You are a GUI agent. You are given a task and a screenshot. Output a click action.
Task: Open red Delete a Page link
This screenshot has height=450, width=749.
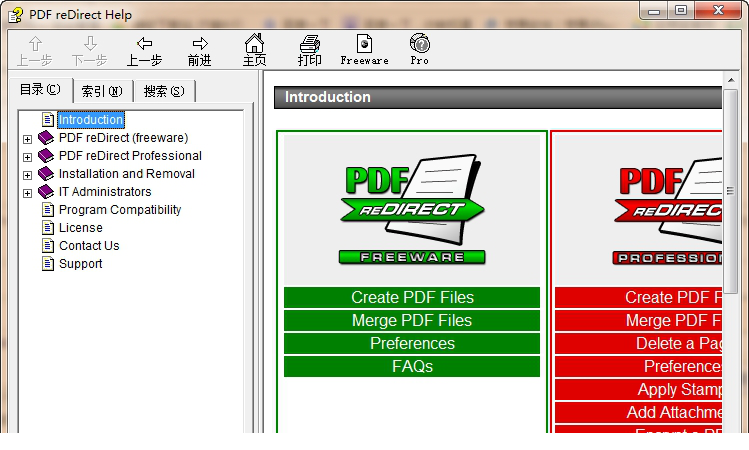click(638, 343)
